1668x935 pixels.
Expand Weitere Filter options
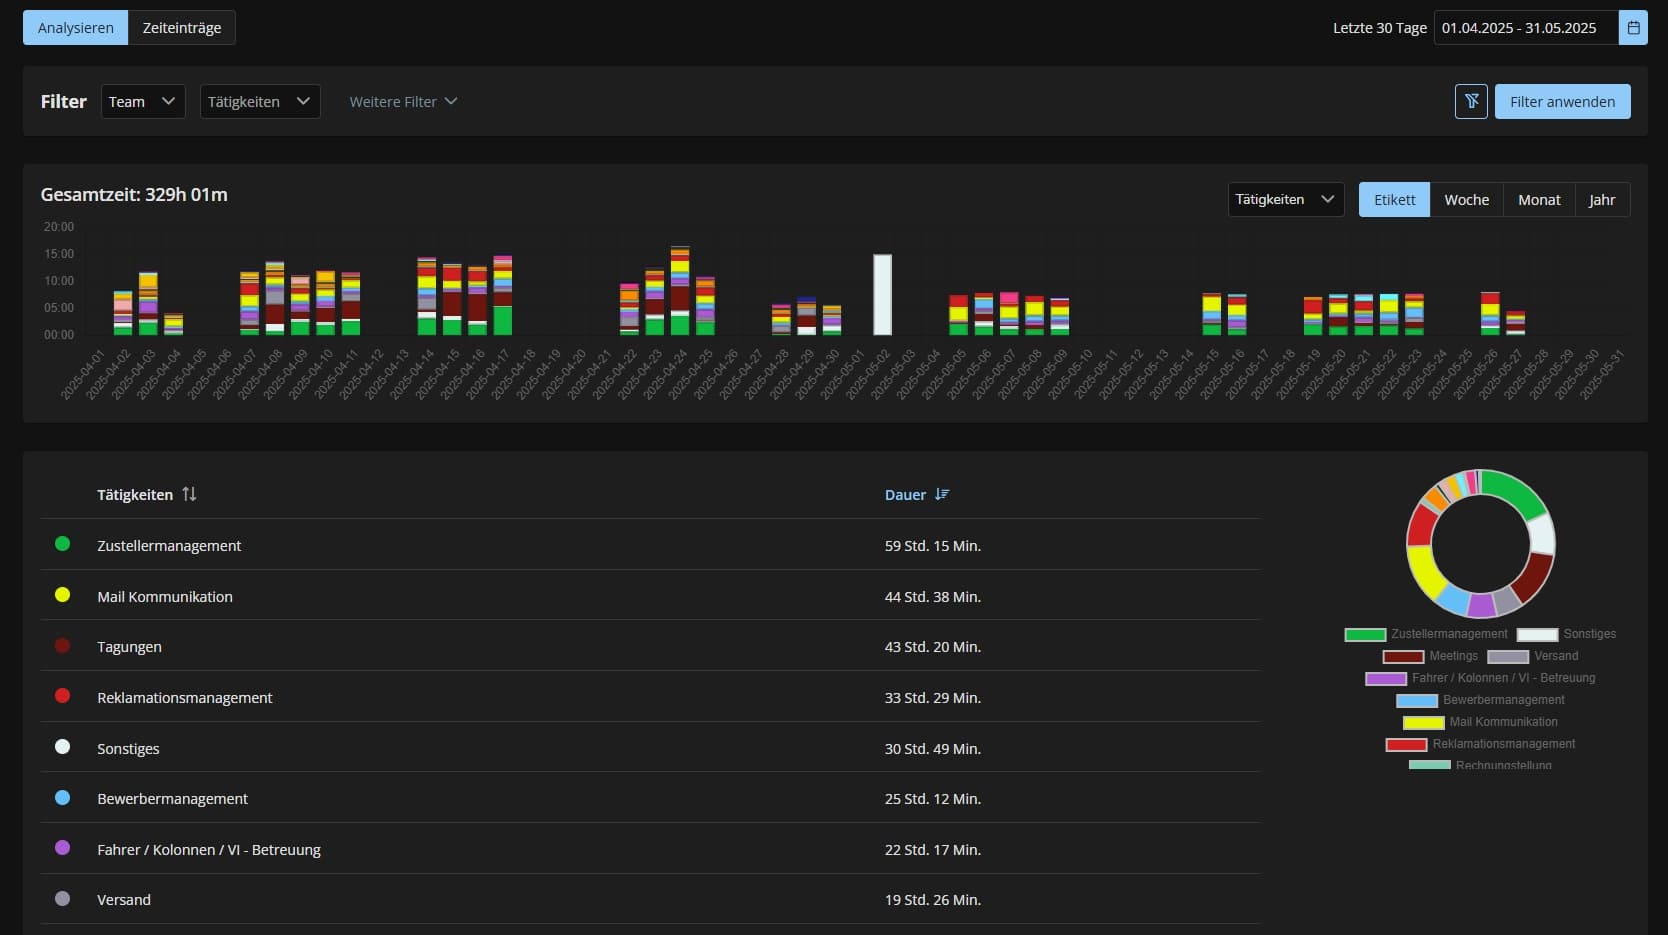(403, 101)
